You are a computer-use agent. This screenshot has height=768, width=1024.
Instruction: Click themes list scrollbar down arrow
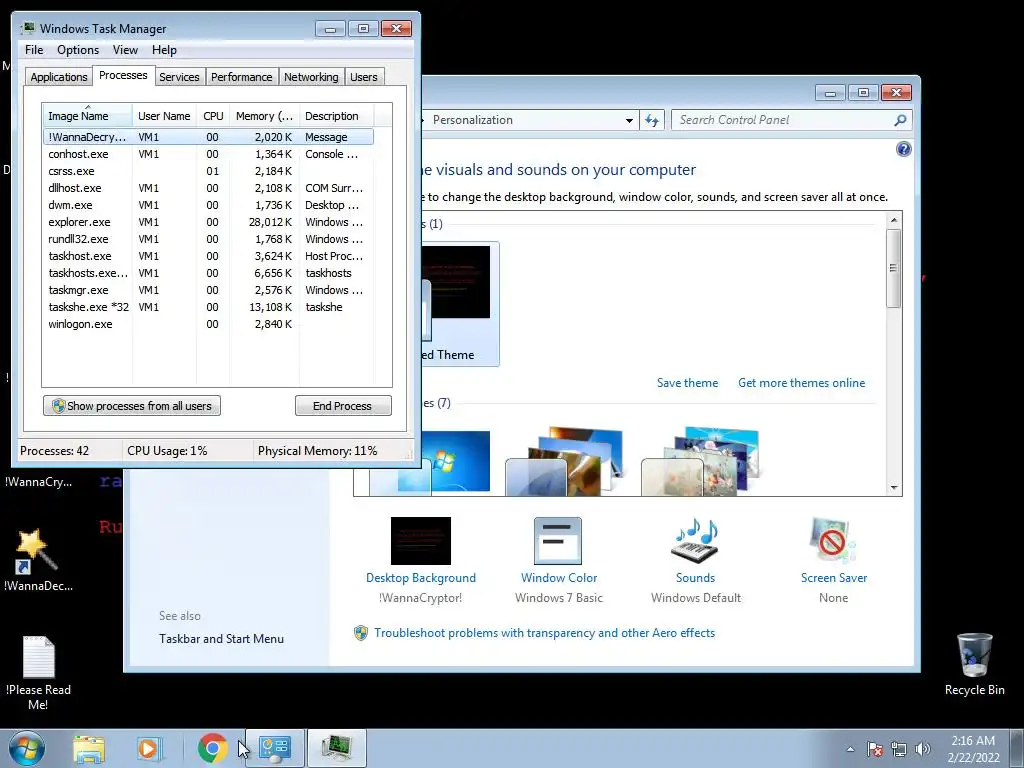point(894,488)
